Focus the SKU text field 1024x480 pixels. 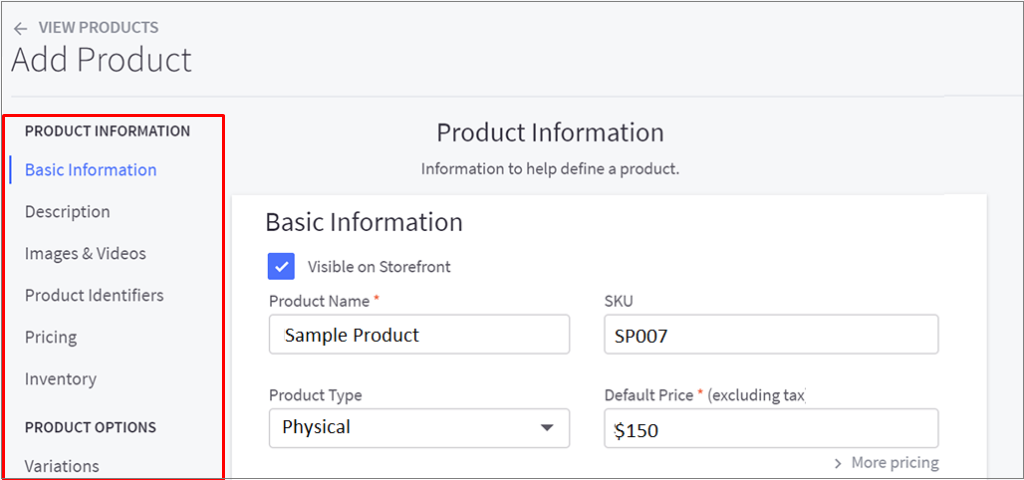tap(770, 335)
